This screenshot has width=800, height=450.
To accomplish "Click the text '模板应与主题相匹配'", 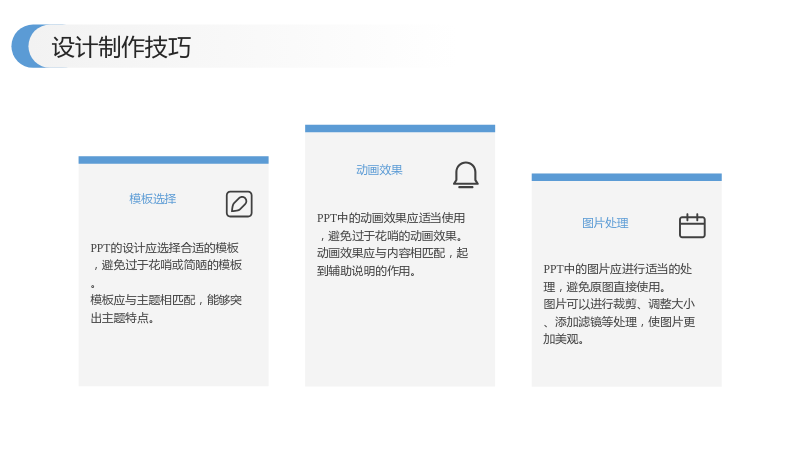I will tap(143, 300).
